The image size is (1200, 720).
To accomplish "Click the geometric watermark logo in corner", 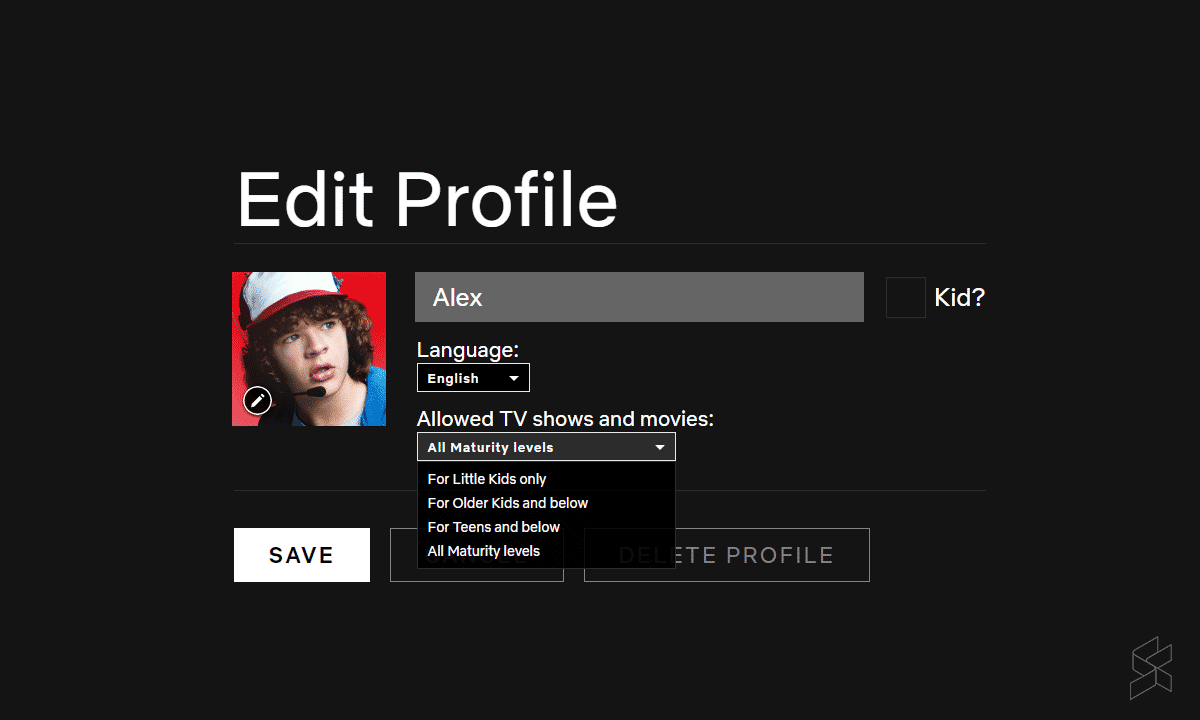I will 1150,668.
